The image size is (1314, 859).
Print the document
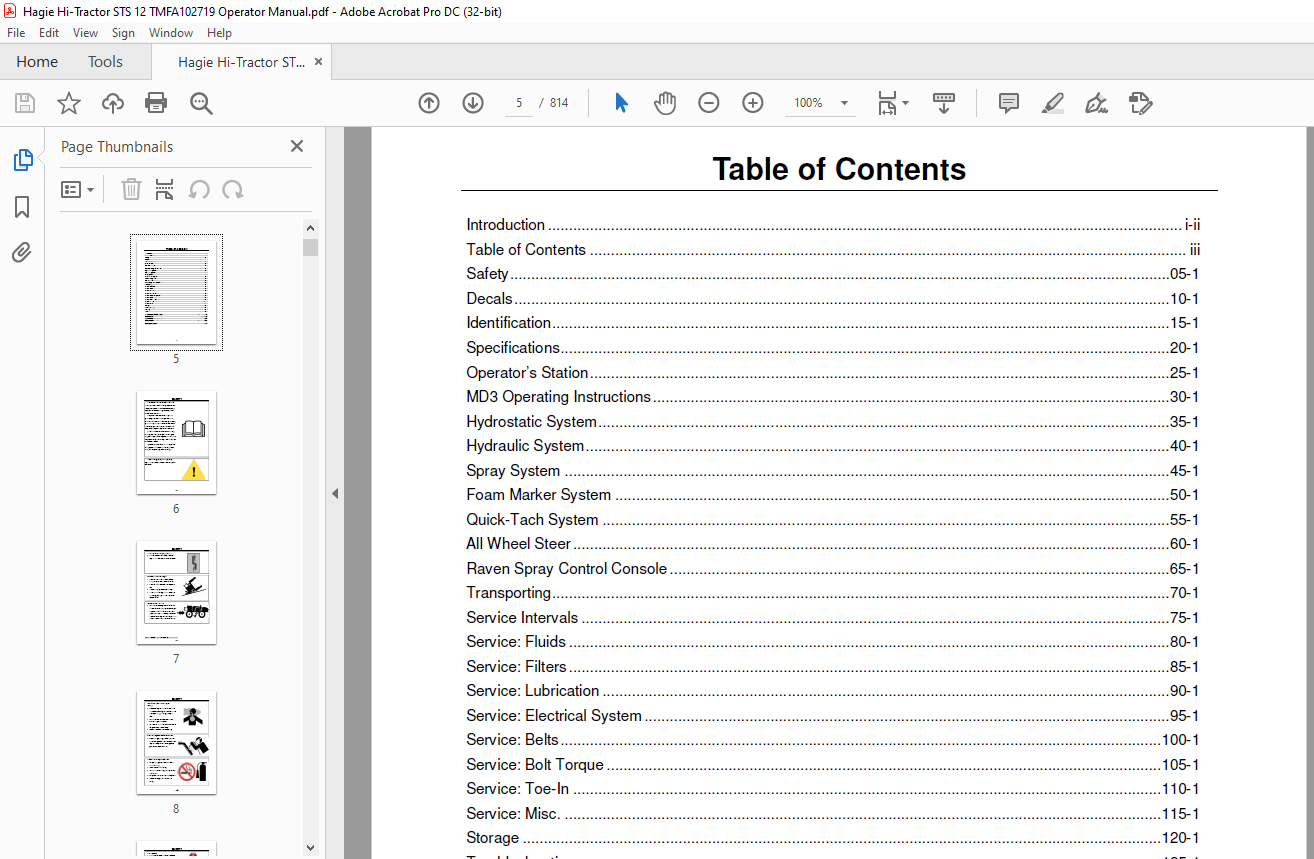coord(156,103)
